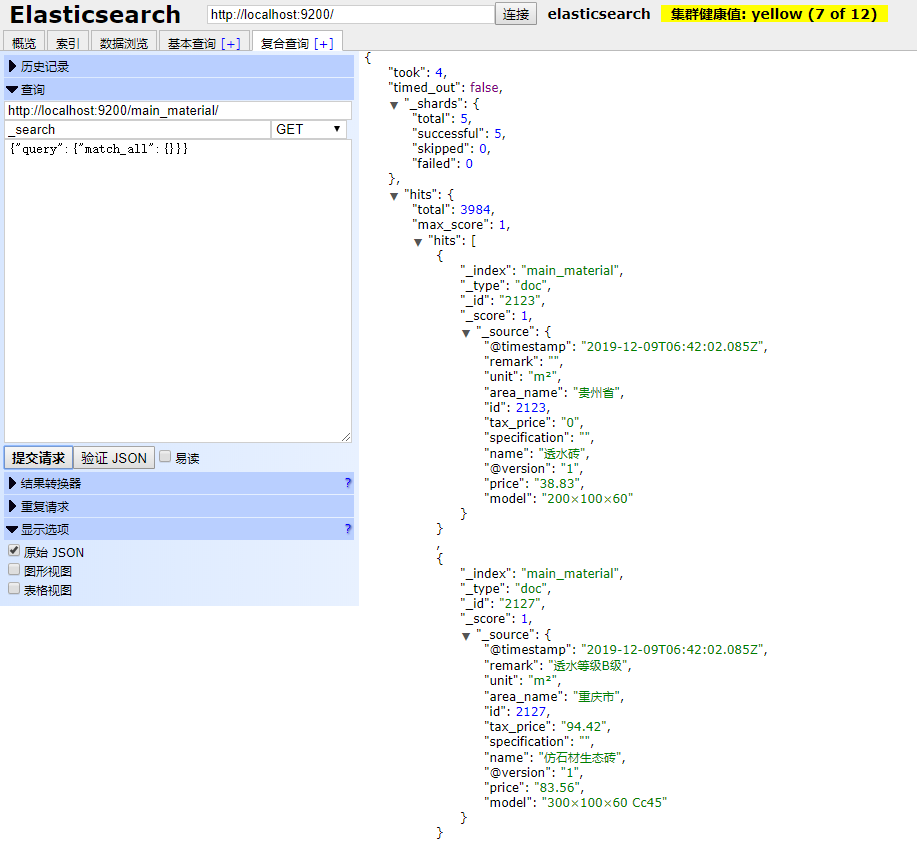Focus the http://localhost:9200/ connection URL field

[351, 14]
